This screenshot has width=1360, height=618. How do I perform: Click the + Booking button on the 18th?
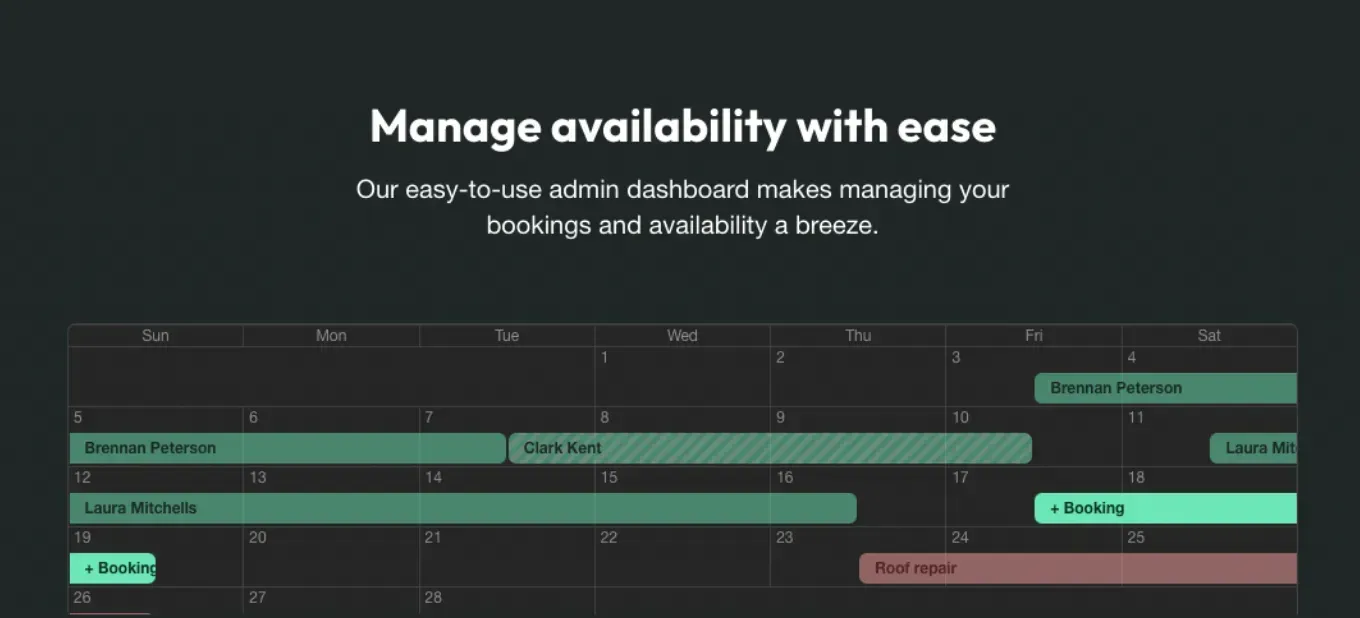pyautogui.click(x=1165, y=508)
